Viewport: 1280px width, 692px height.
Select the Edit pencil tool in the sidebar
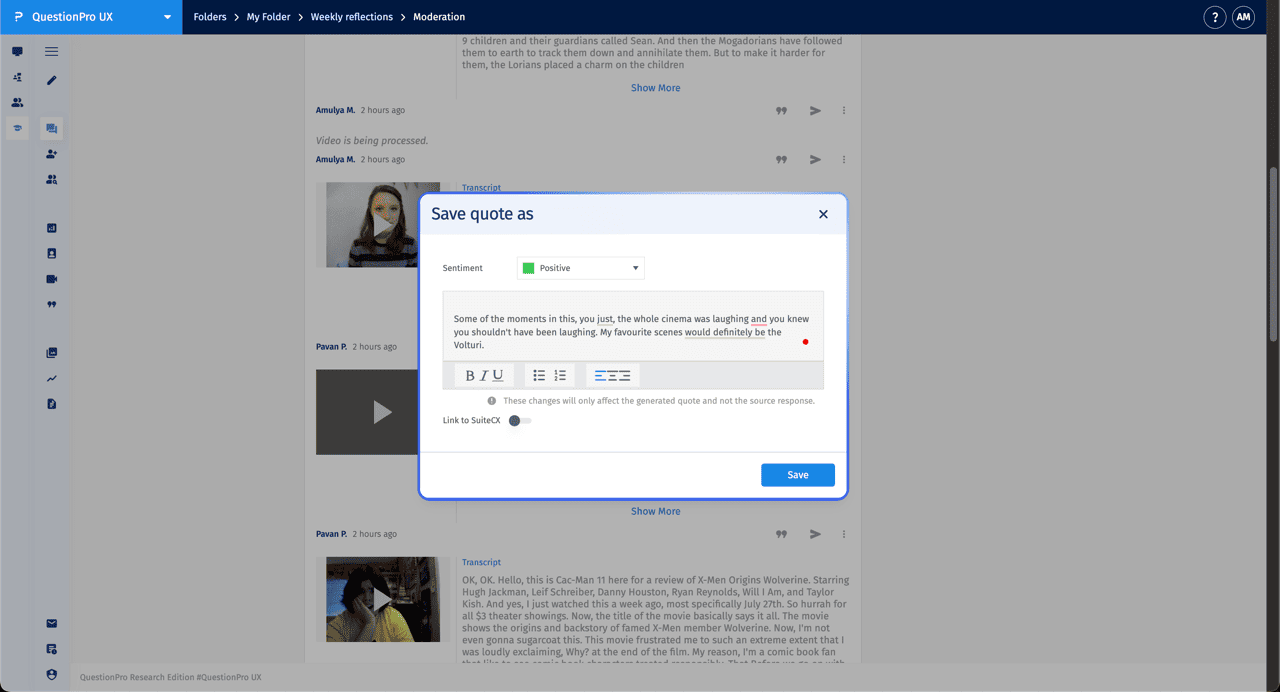pos(51,80)
